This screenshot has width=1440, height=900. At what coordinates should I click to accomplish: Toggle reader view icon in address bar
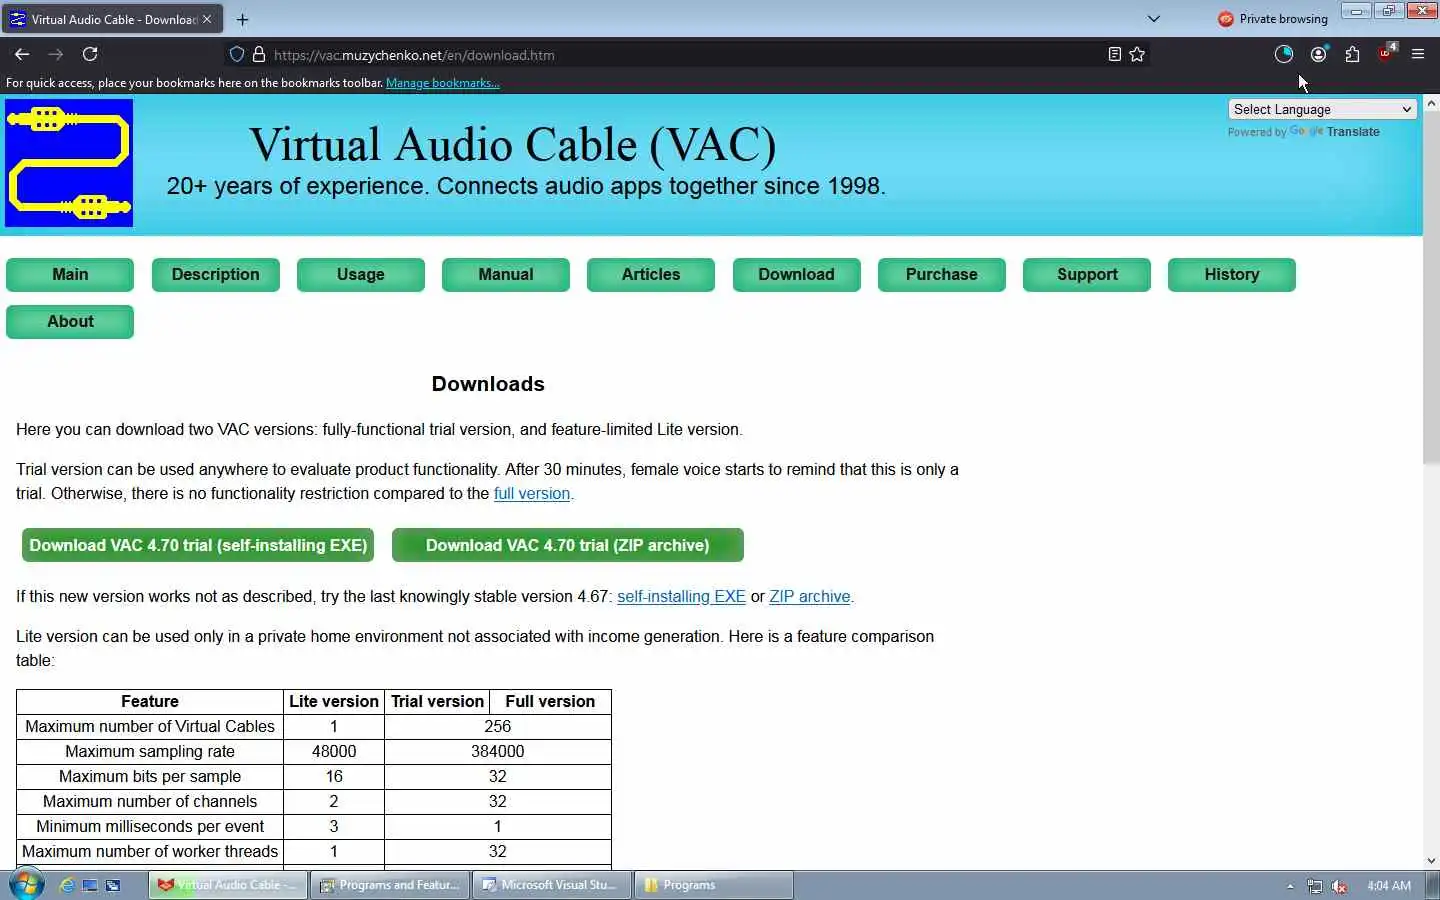pos(1114,54)
